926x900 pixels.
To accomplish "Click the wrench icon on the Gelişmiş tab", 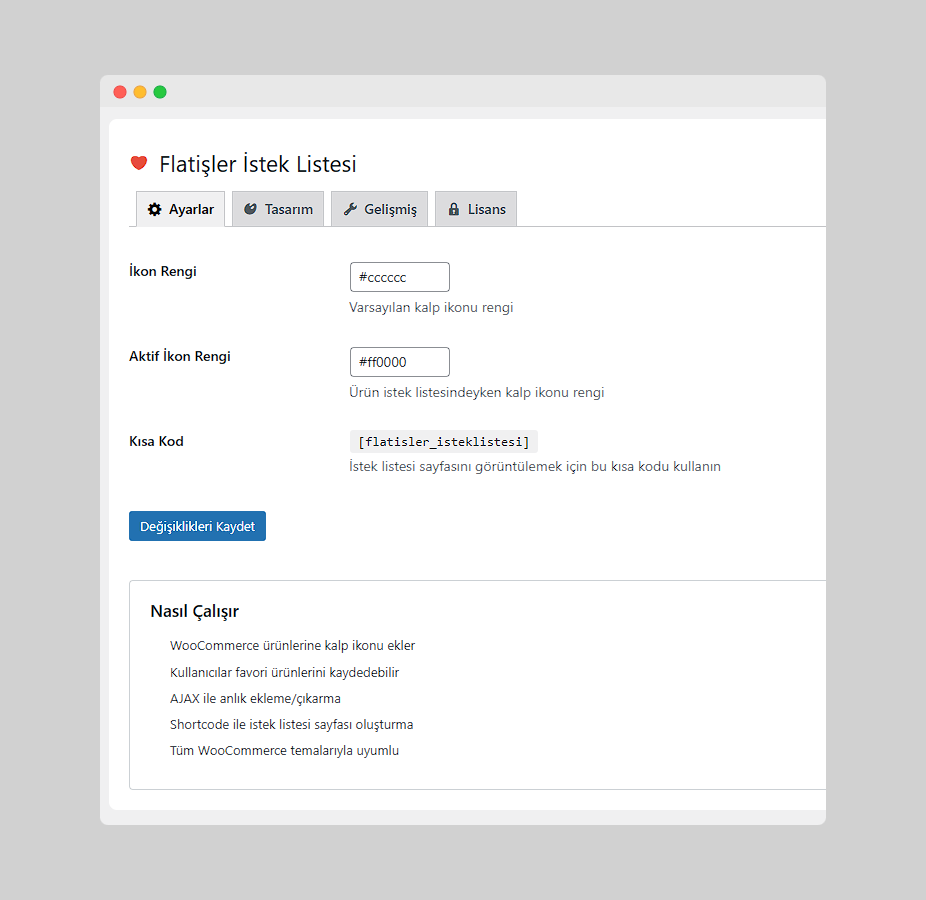I will click(351, 208).
